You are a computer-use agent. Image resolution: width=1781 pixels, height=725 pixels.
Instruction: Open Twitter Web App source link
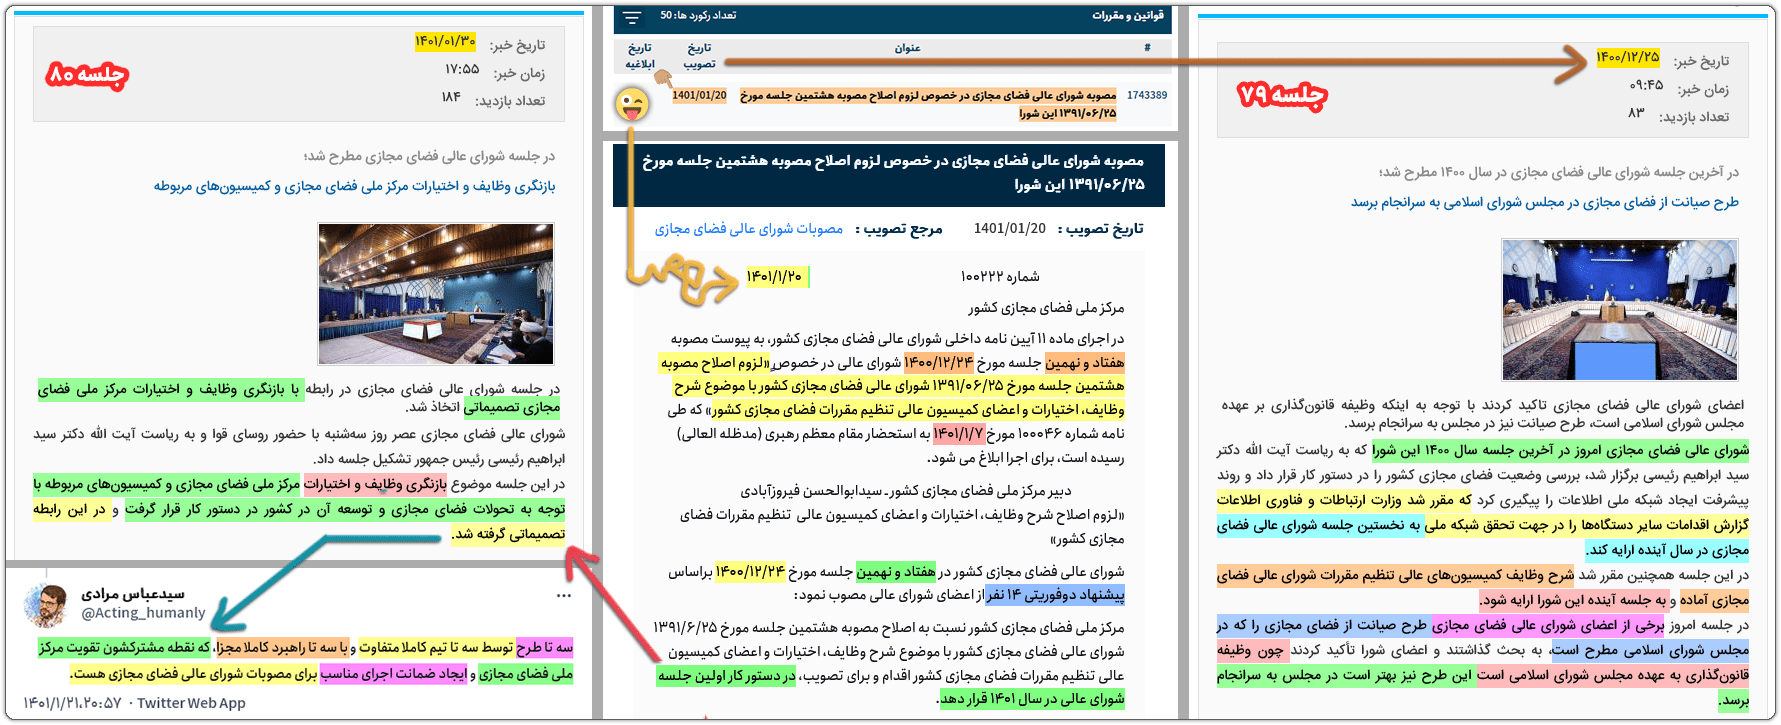[x=191, y=703]
